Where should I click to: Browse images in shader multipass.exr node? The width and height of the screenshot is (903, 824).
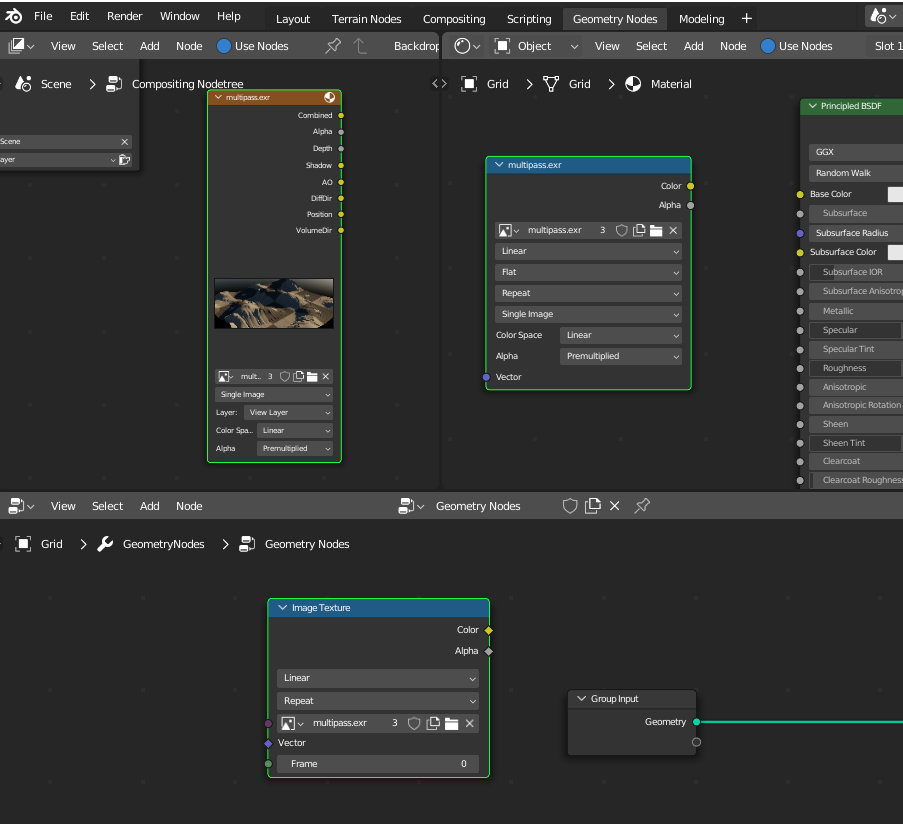click(509, 230)
